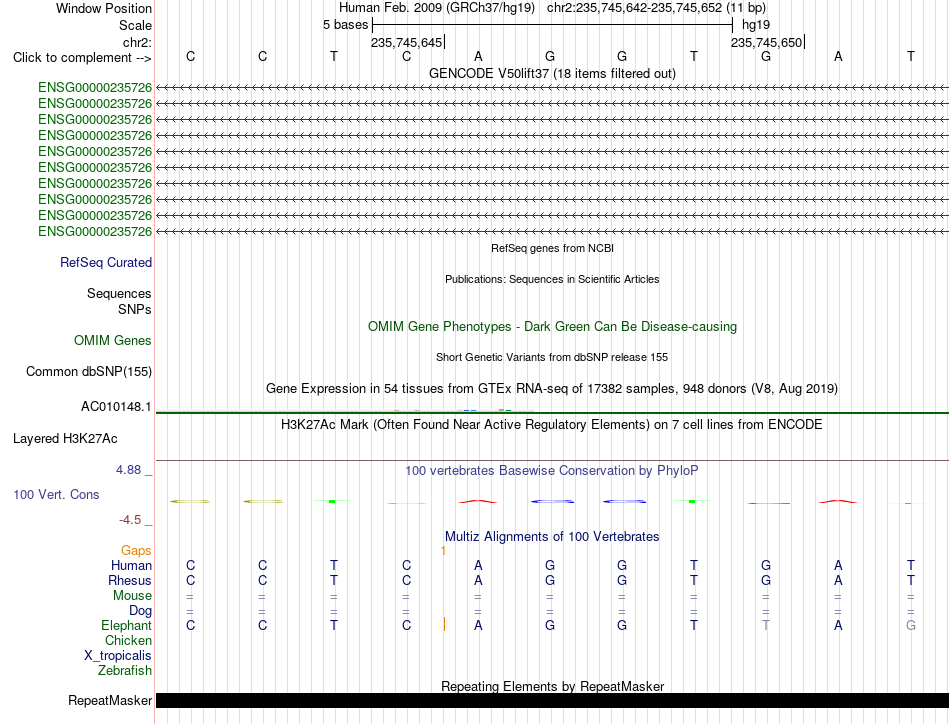
Task: Click the OMIM Genes track label
Action: click(113, 340)
